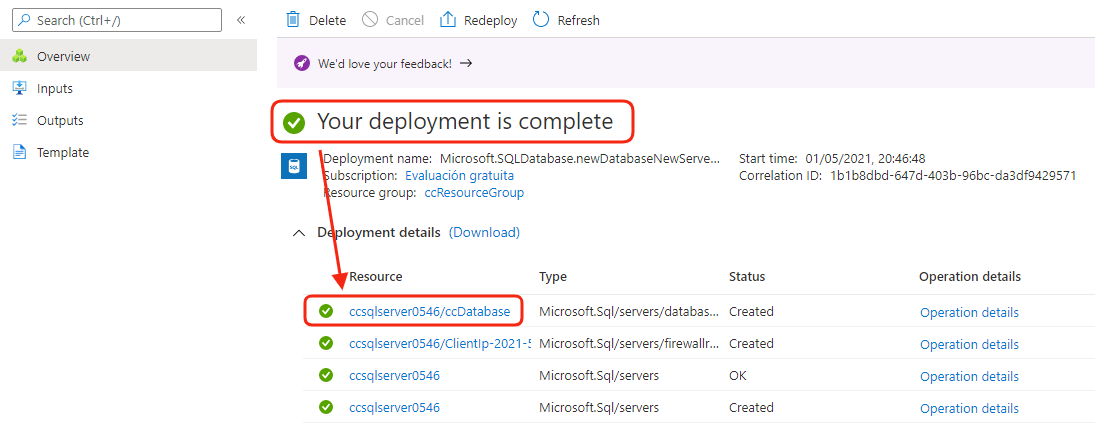Click the OK status cell
Image resolution: width=1095 pixels, height=425 pixels.
[737, 376]
